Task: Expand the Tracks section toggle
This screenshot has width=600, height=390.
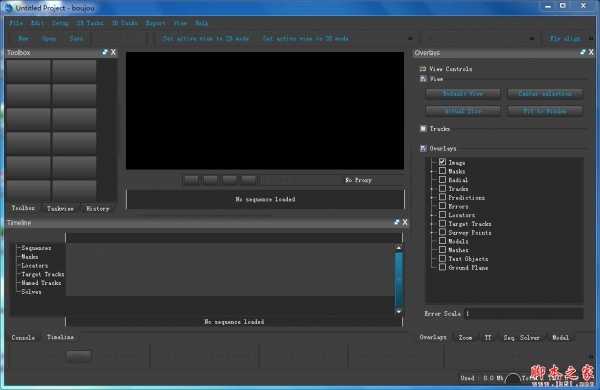Action: pos(423,129)
